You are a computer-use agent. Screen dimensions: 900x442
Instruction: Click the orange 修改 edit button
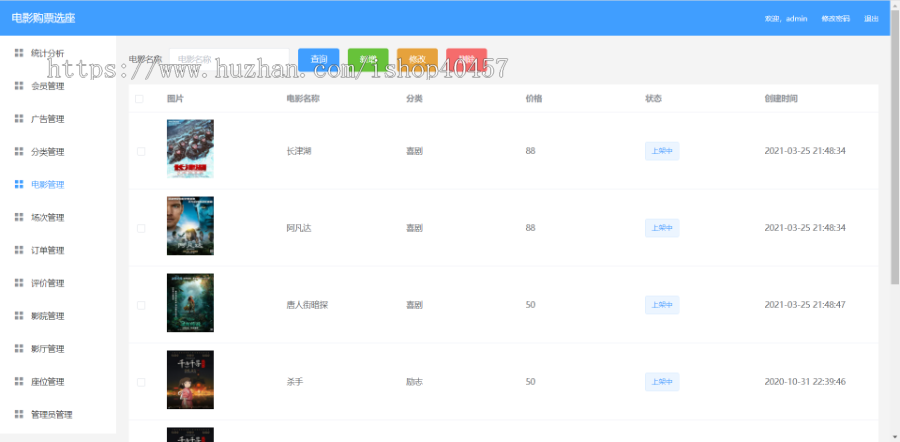[x=417, y=59]
